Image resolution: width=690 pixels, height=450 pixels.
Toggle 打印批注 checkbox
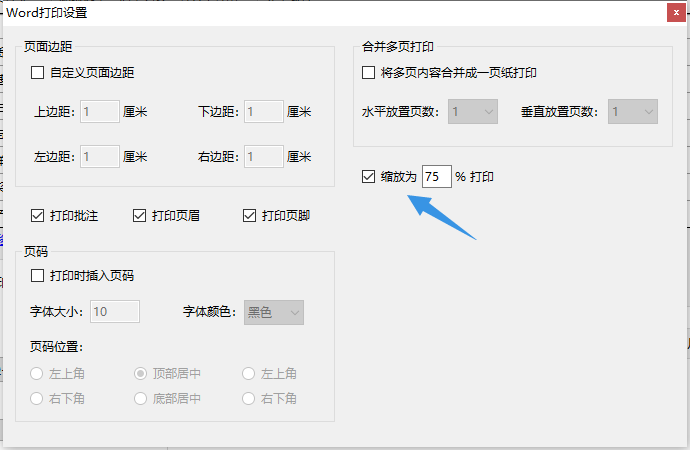37,216
